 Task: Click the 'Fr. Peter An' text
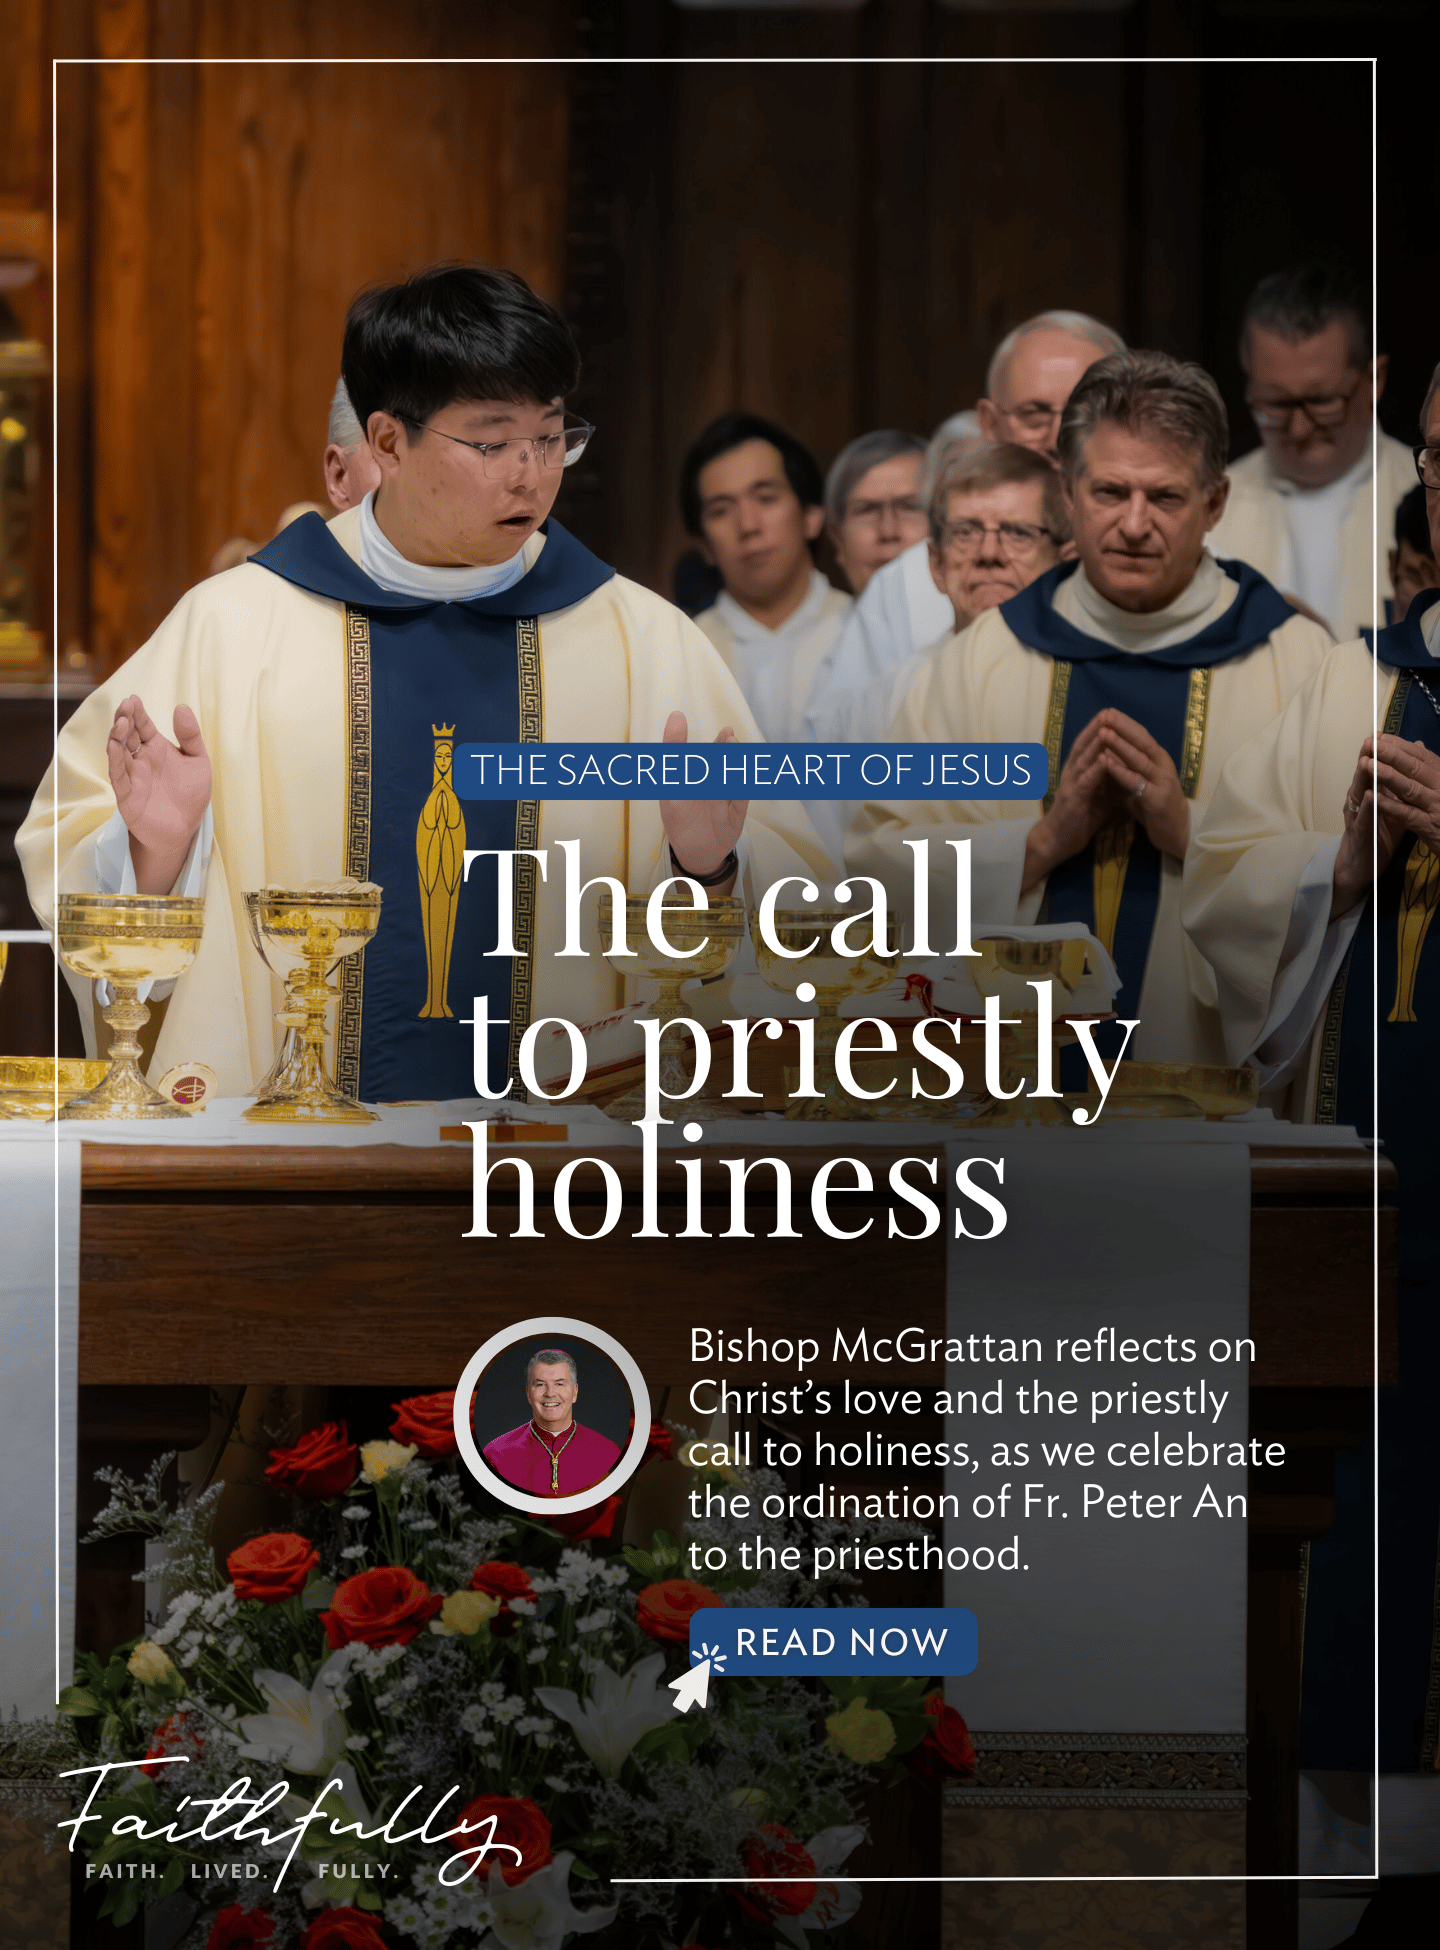pos(1134,1502)
